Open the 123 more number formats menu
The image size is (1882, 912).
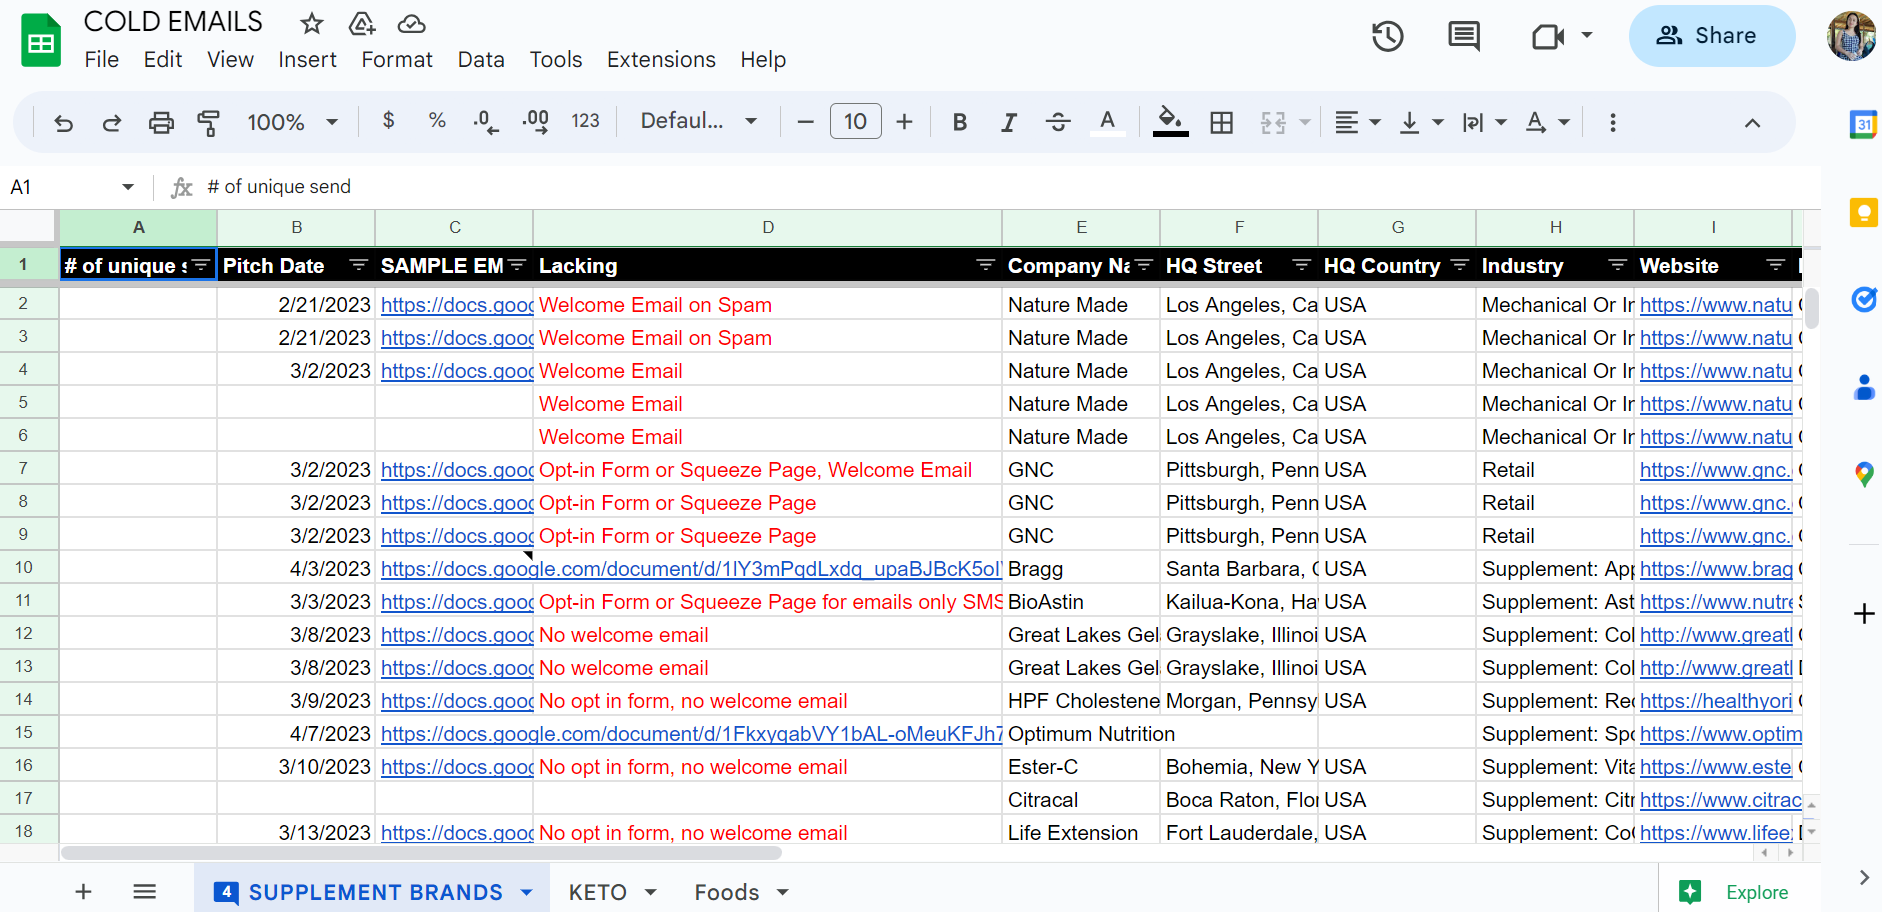click(x=585, y=121)
